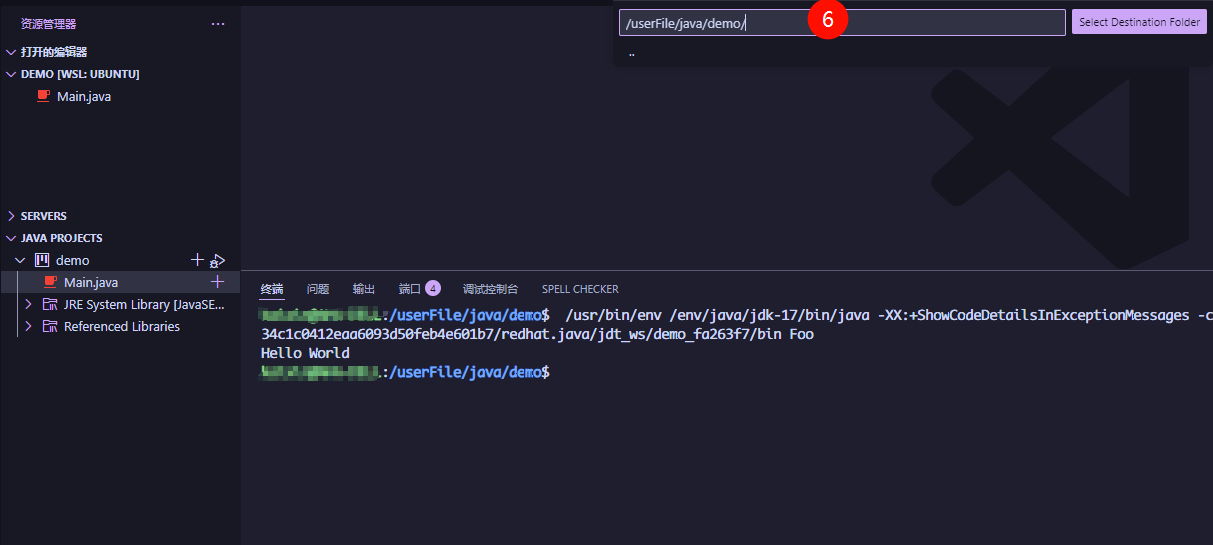Collapse the demo project node chevron
Screen dimensions: 1213x545
pos(21,260)
